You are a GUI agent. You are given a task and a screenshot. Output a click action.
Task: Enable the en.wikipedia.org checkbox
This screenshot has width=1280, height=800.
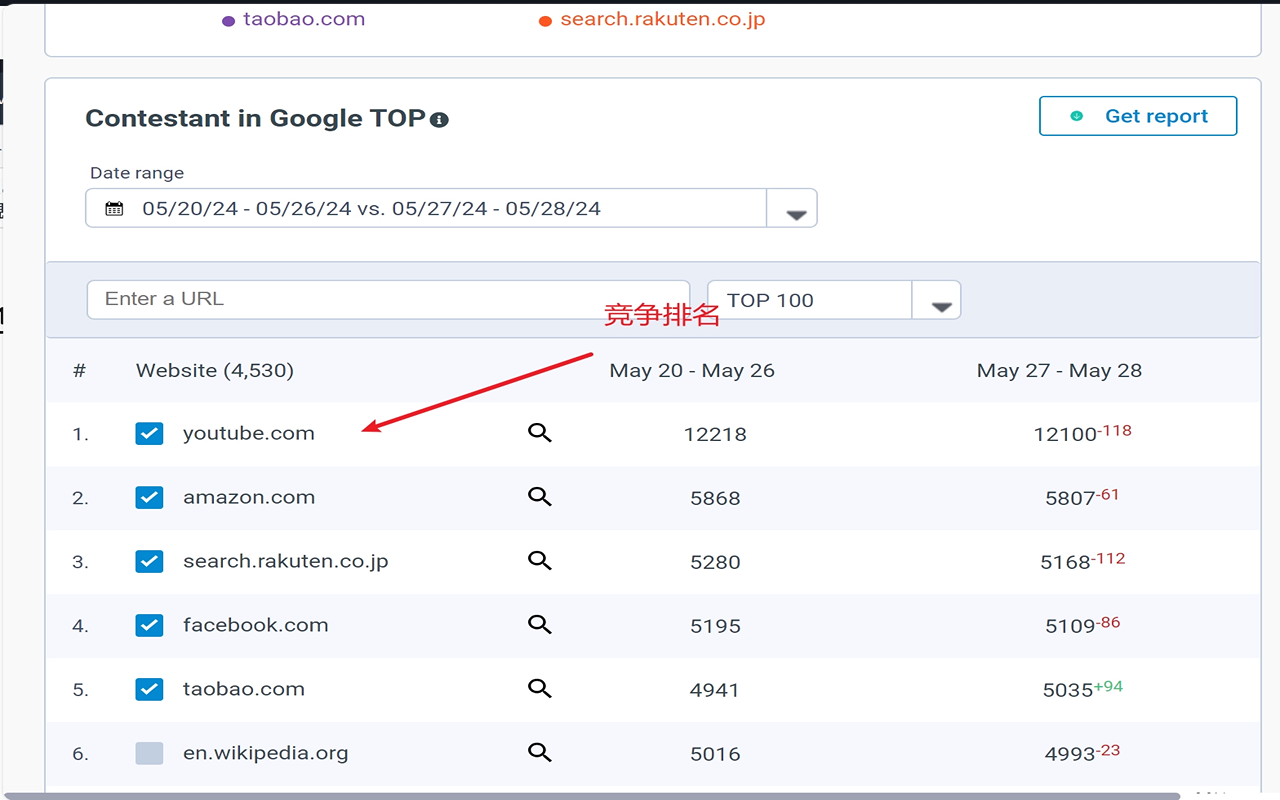point(149,753)
